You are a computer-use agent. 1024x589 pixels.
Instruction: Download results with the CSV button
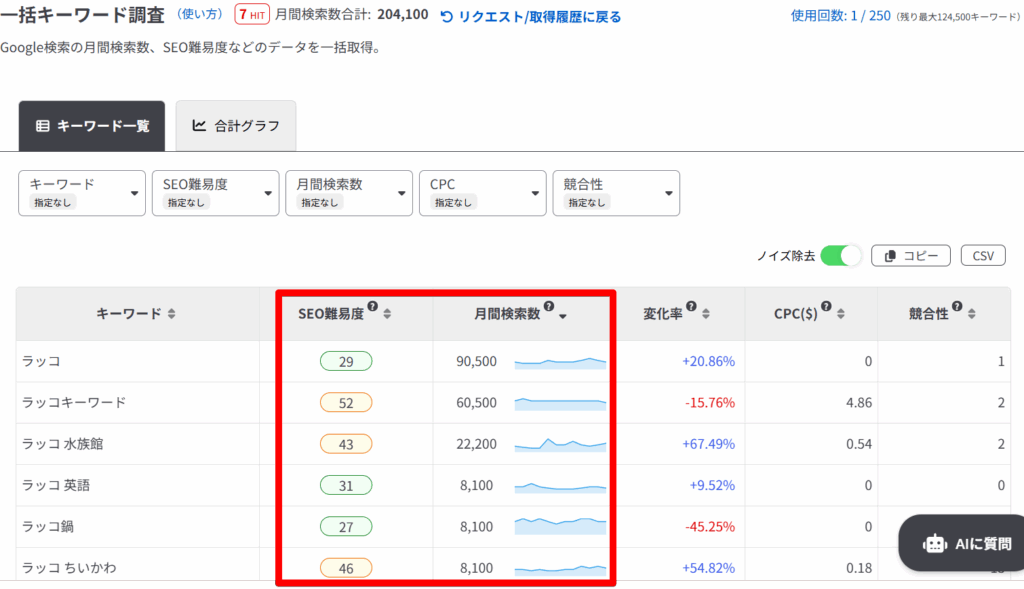[x=983, y=256]
